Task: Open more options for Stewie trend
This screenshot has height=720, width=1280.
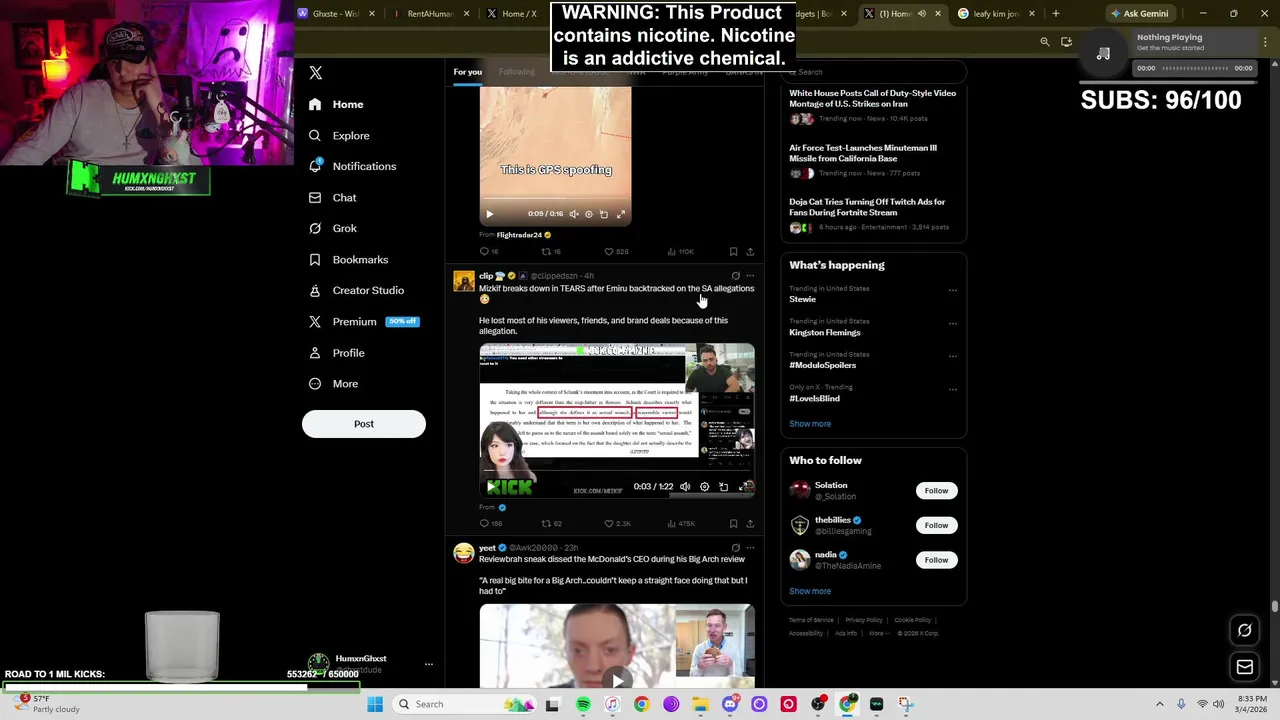Action: tap(952, 290)
